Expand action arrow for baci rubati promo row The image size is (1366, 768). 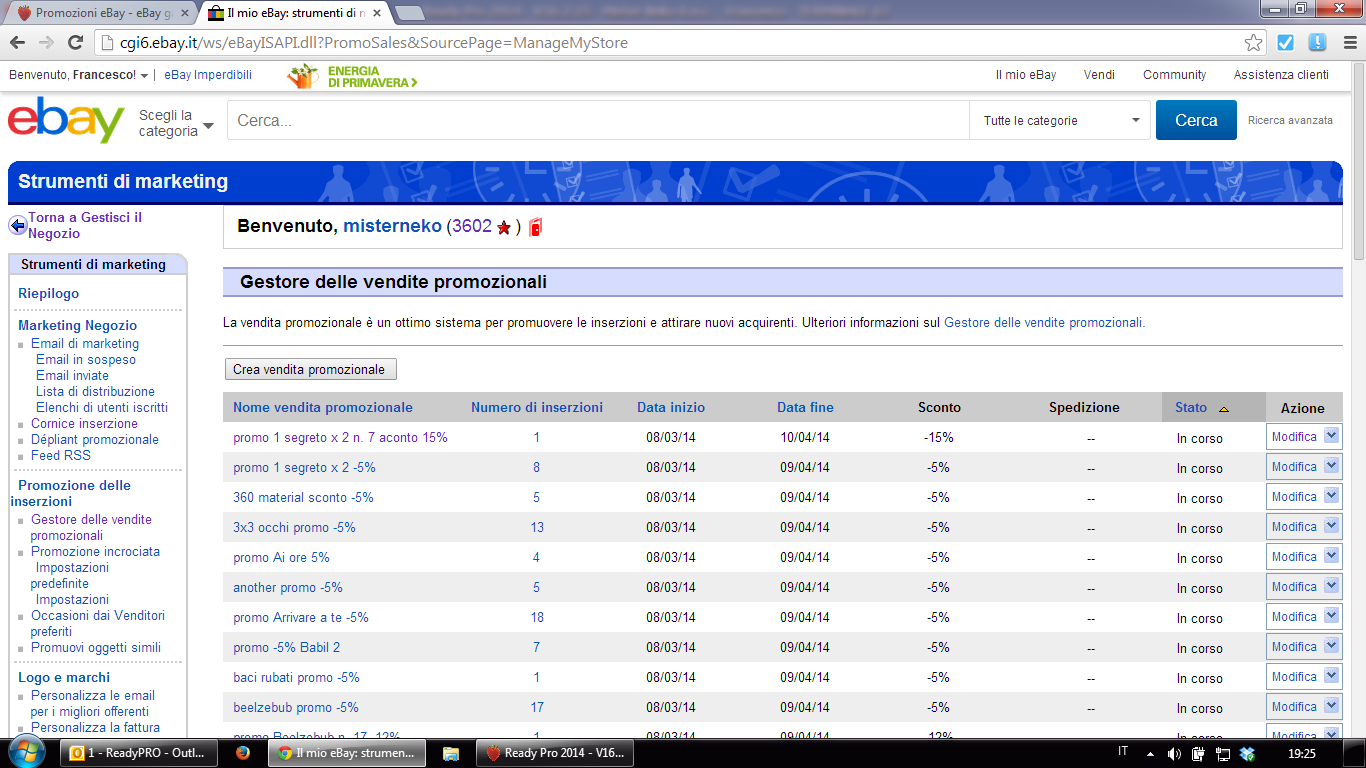1331,676
